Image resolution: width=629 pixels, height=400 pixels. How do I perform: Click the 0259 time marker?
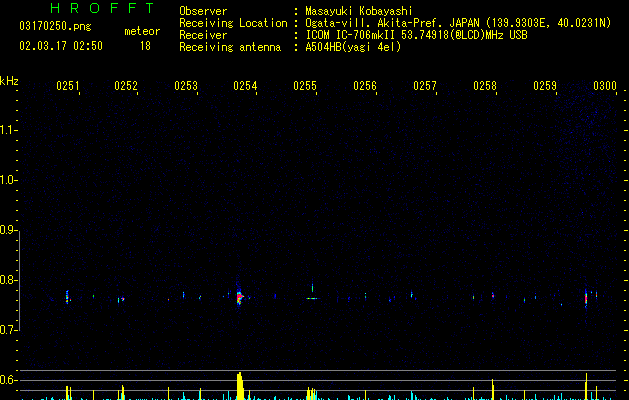pyautogui.click(x=545, y=86)
